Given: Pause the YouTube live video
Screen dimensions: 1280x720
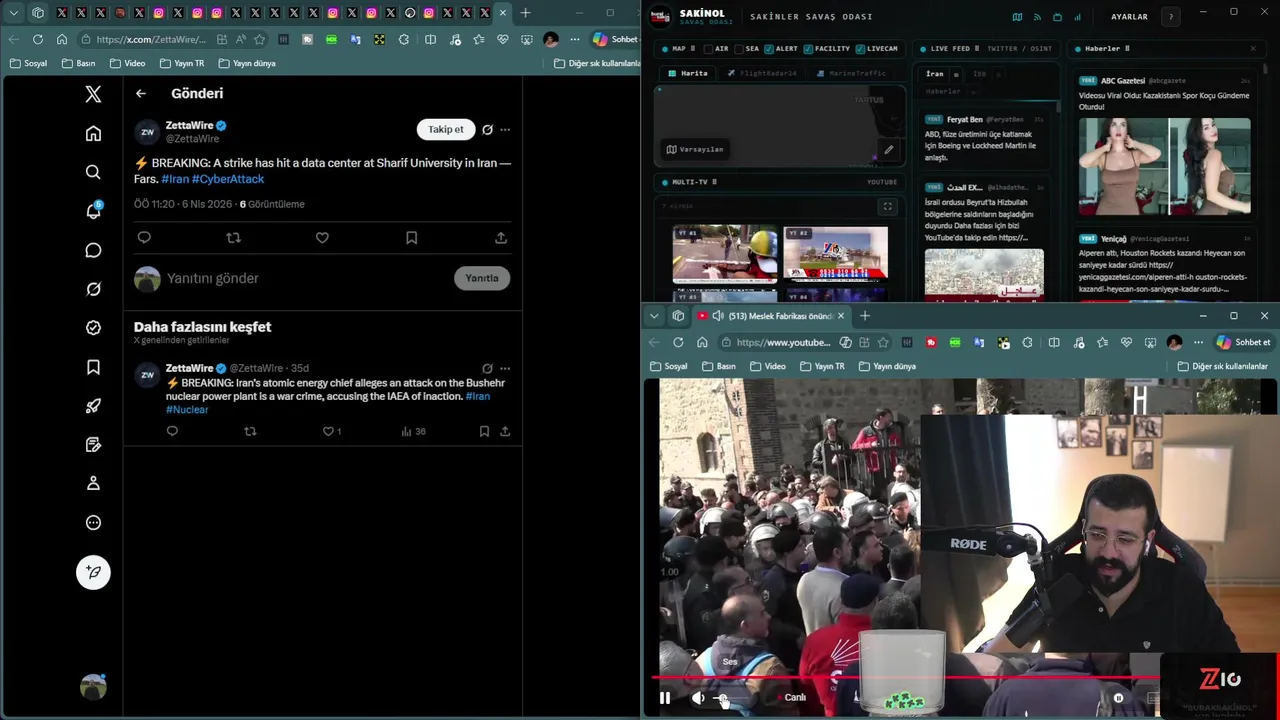Looking at the screenshot, I should [x=665, y=698].
